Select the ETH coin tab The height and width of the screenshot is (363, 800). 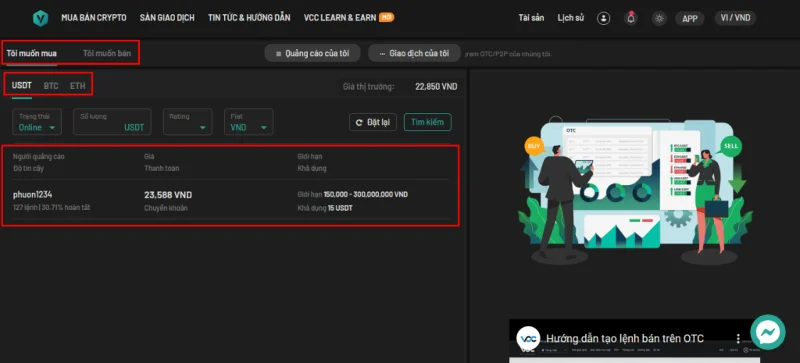click(x=78, y=86)
